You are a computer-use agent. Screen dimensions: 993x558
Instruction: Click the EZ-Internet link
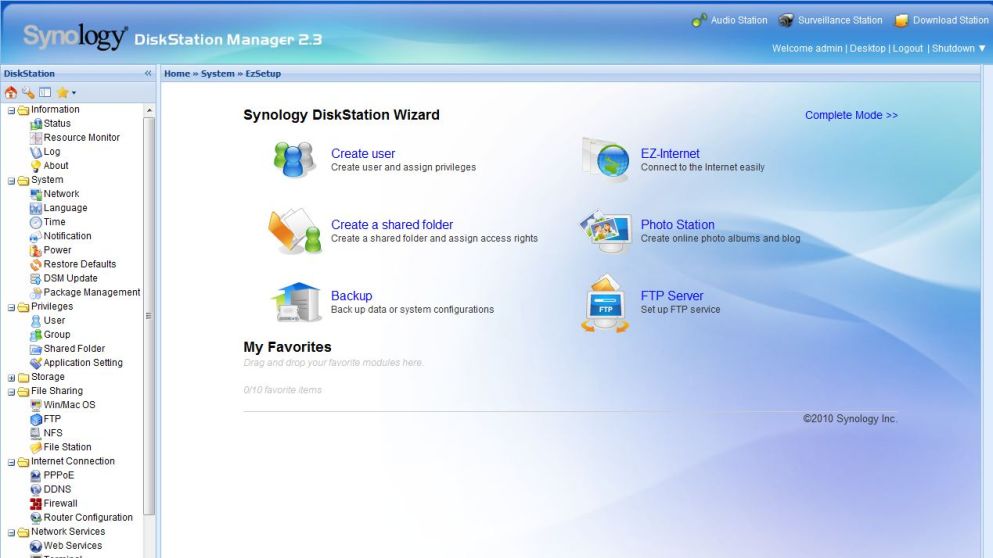point(670,153)
